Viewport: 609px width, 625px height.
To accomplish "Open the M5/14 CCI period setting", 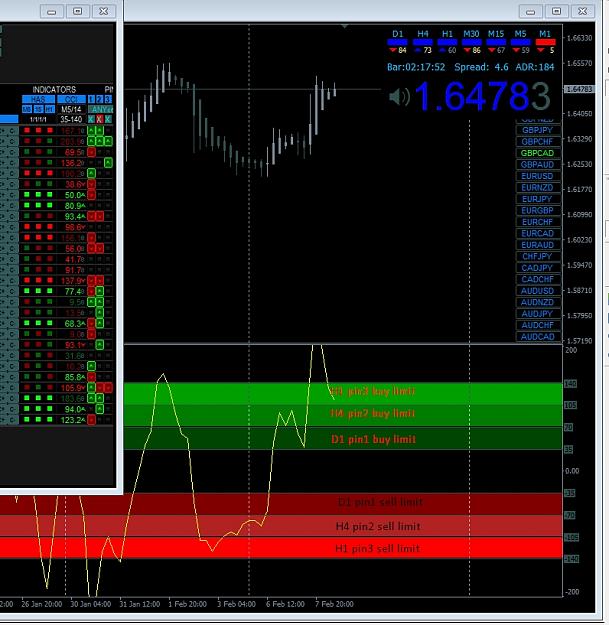I will pyautogui.click(x=71, y=109).
